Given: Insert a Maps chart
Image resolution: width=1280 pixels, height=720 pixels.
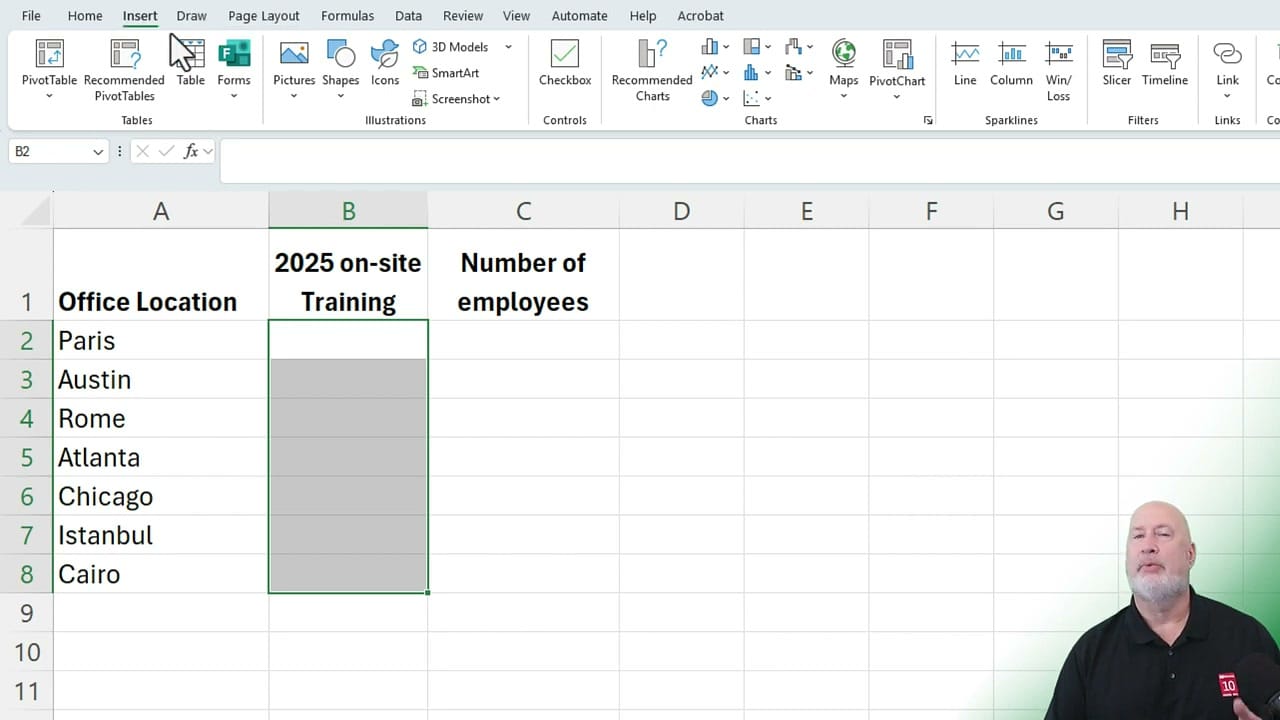Looking at the screenshot, I should point(843,60).
